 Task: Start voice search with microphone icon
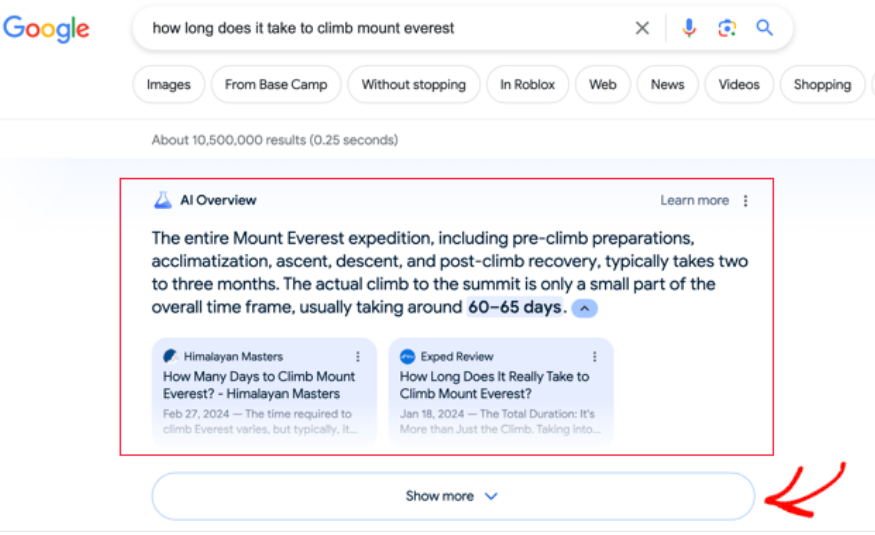click(x=689, y=28)
